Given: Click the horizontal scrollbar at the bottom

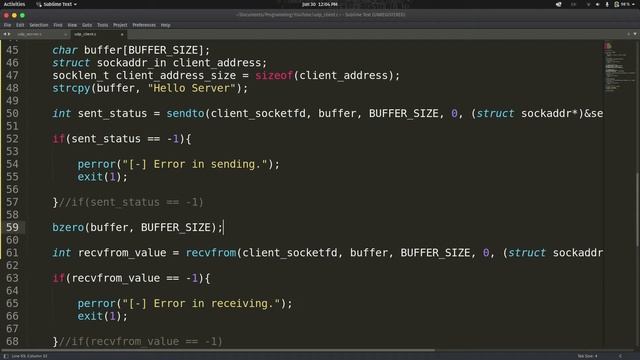Looking at the screenshot, I should tap(218, 350).
